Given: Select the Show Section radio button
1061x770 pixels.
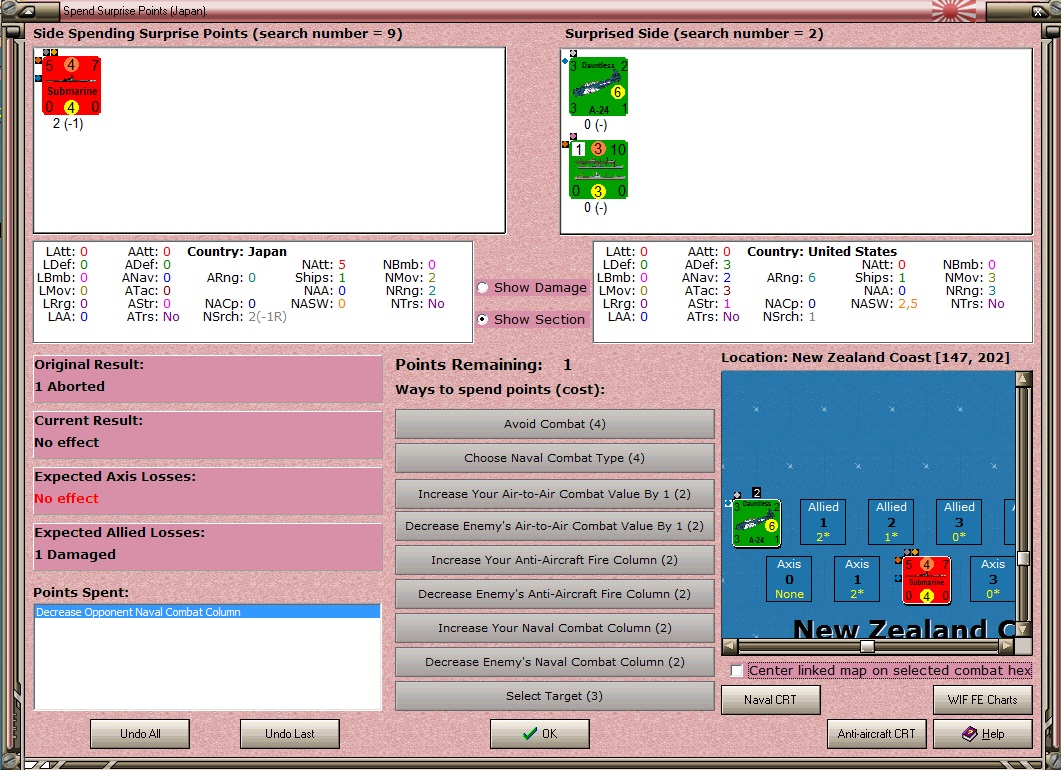Looking at the screenshot, I should click(482, 319).
